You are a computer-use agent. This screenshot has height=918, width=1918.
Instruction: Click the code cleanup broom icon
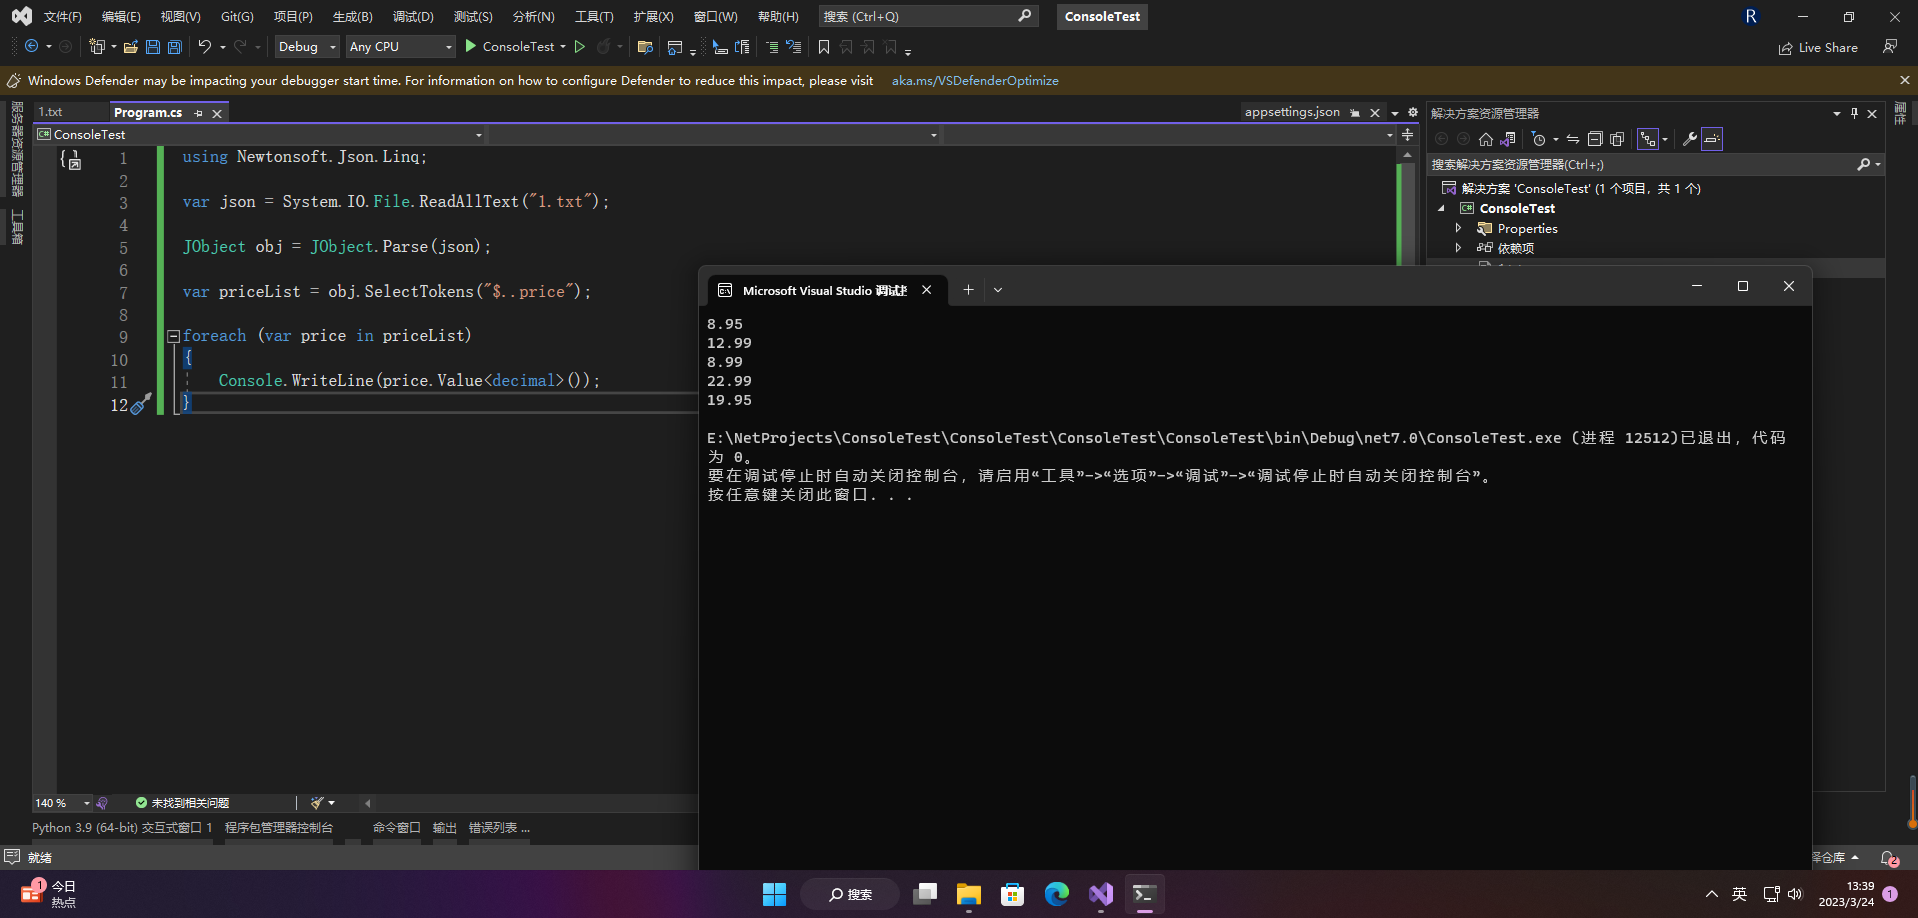click(317, 803)
